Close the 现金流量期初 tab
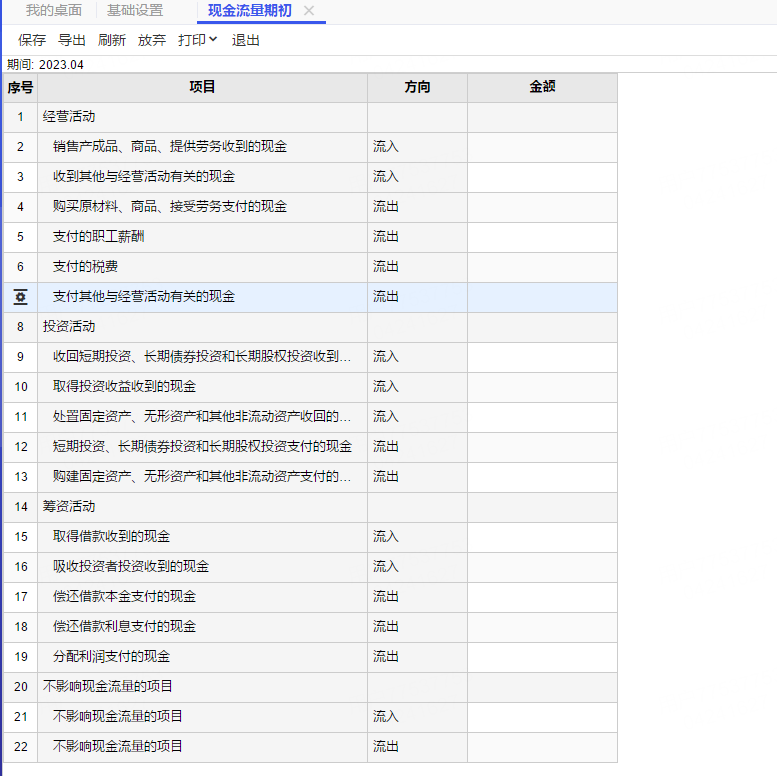This screenshot has height=776, width=777. pos(309,10)
